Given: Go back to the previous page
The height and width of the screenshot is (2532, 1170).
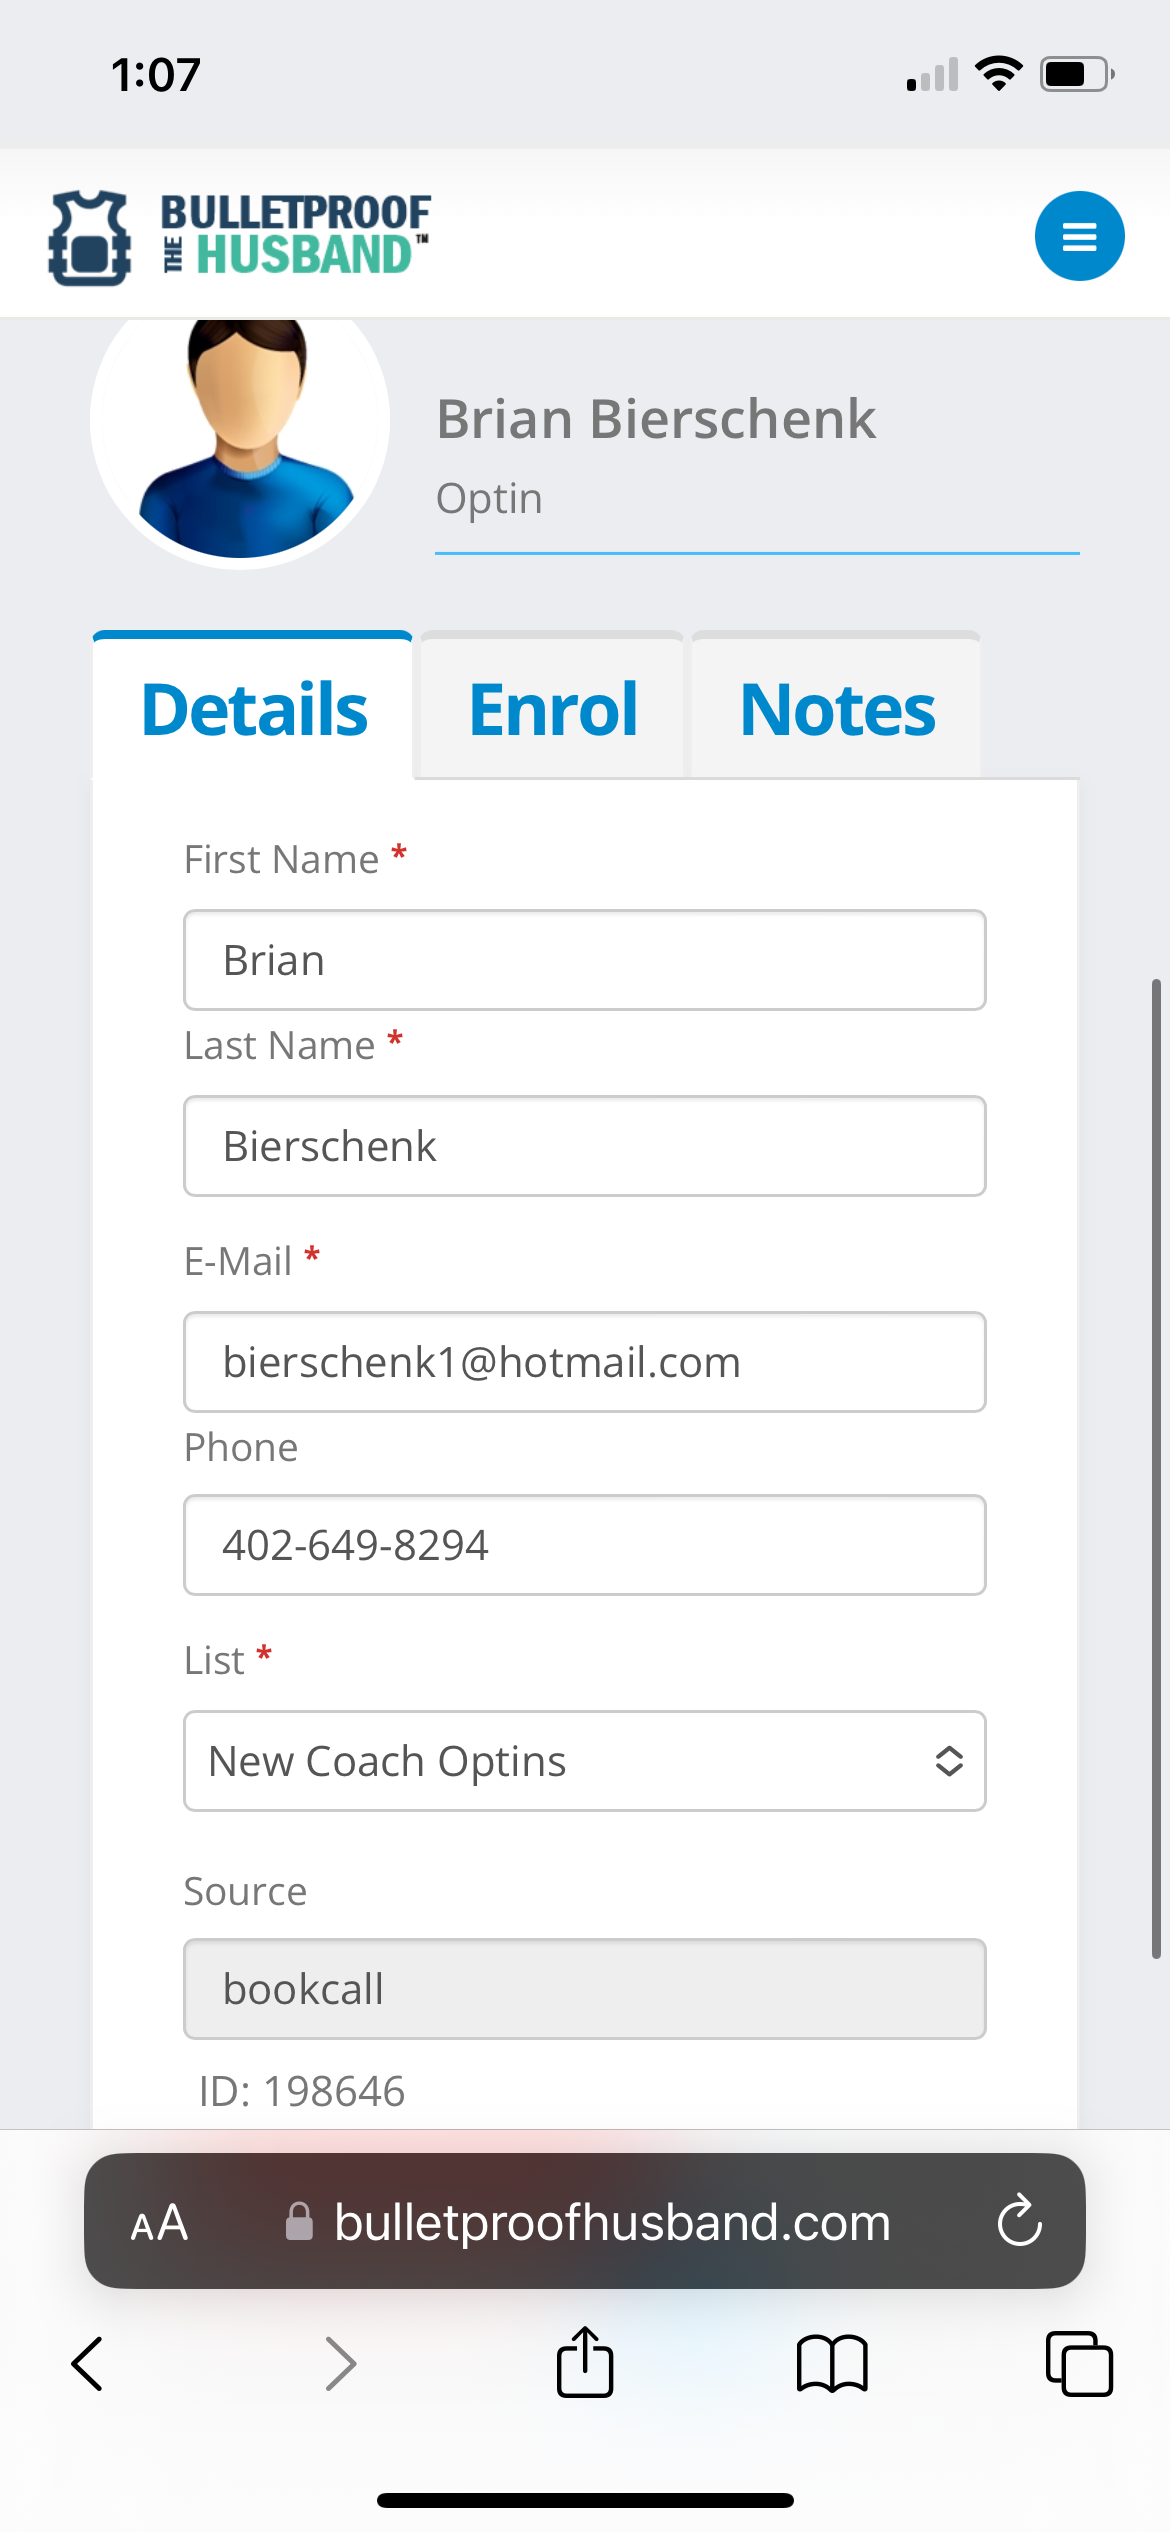Looking at the screenshot, I should [88, 2364].
